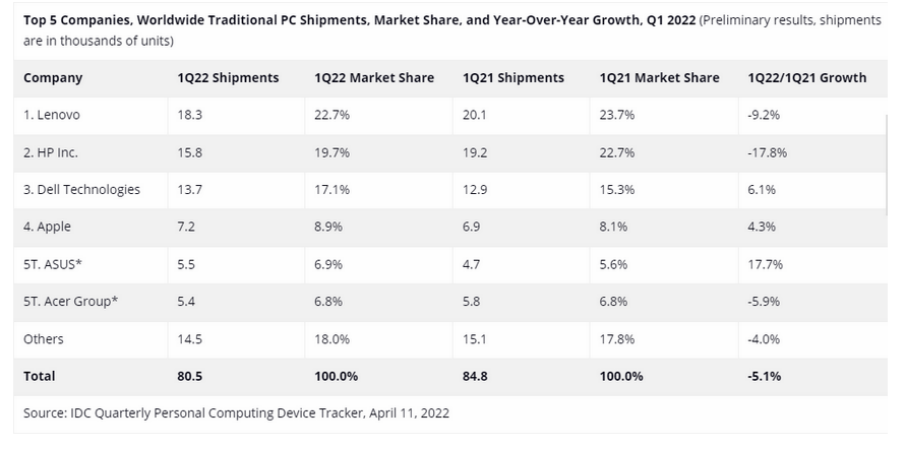The width and height of the screenshot is (908, 449).
Task: Click the 1Q22 Market Share header
Action: (x=374, y=78)
